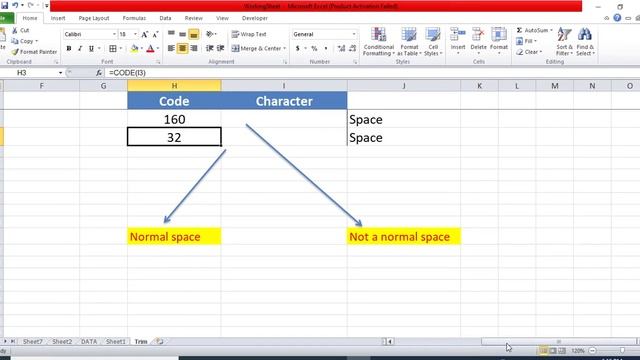Screen dimensions: 640x360
Task: Click the zoom slider handle
Action: tap(622, 351)
